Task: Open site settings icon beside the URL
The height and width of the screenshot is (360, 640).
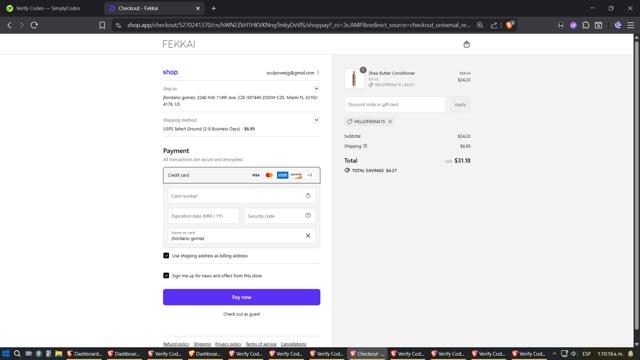Action: 118,25
